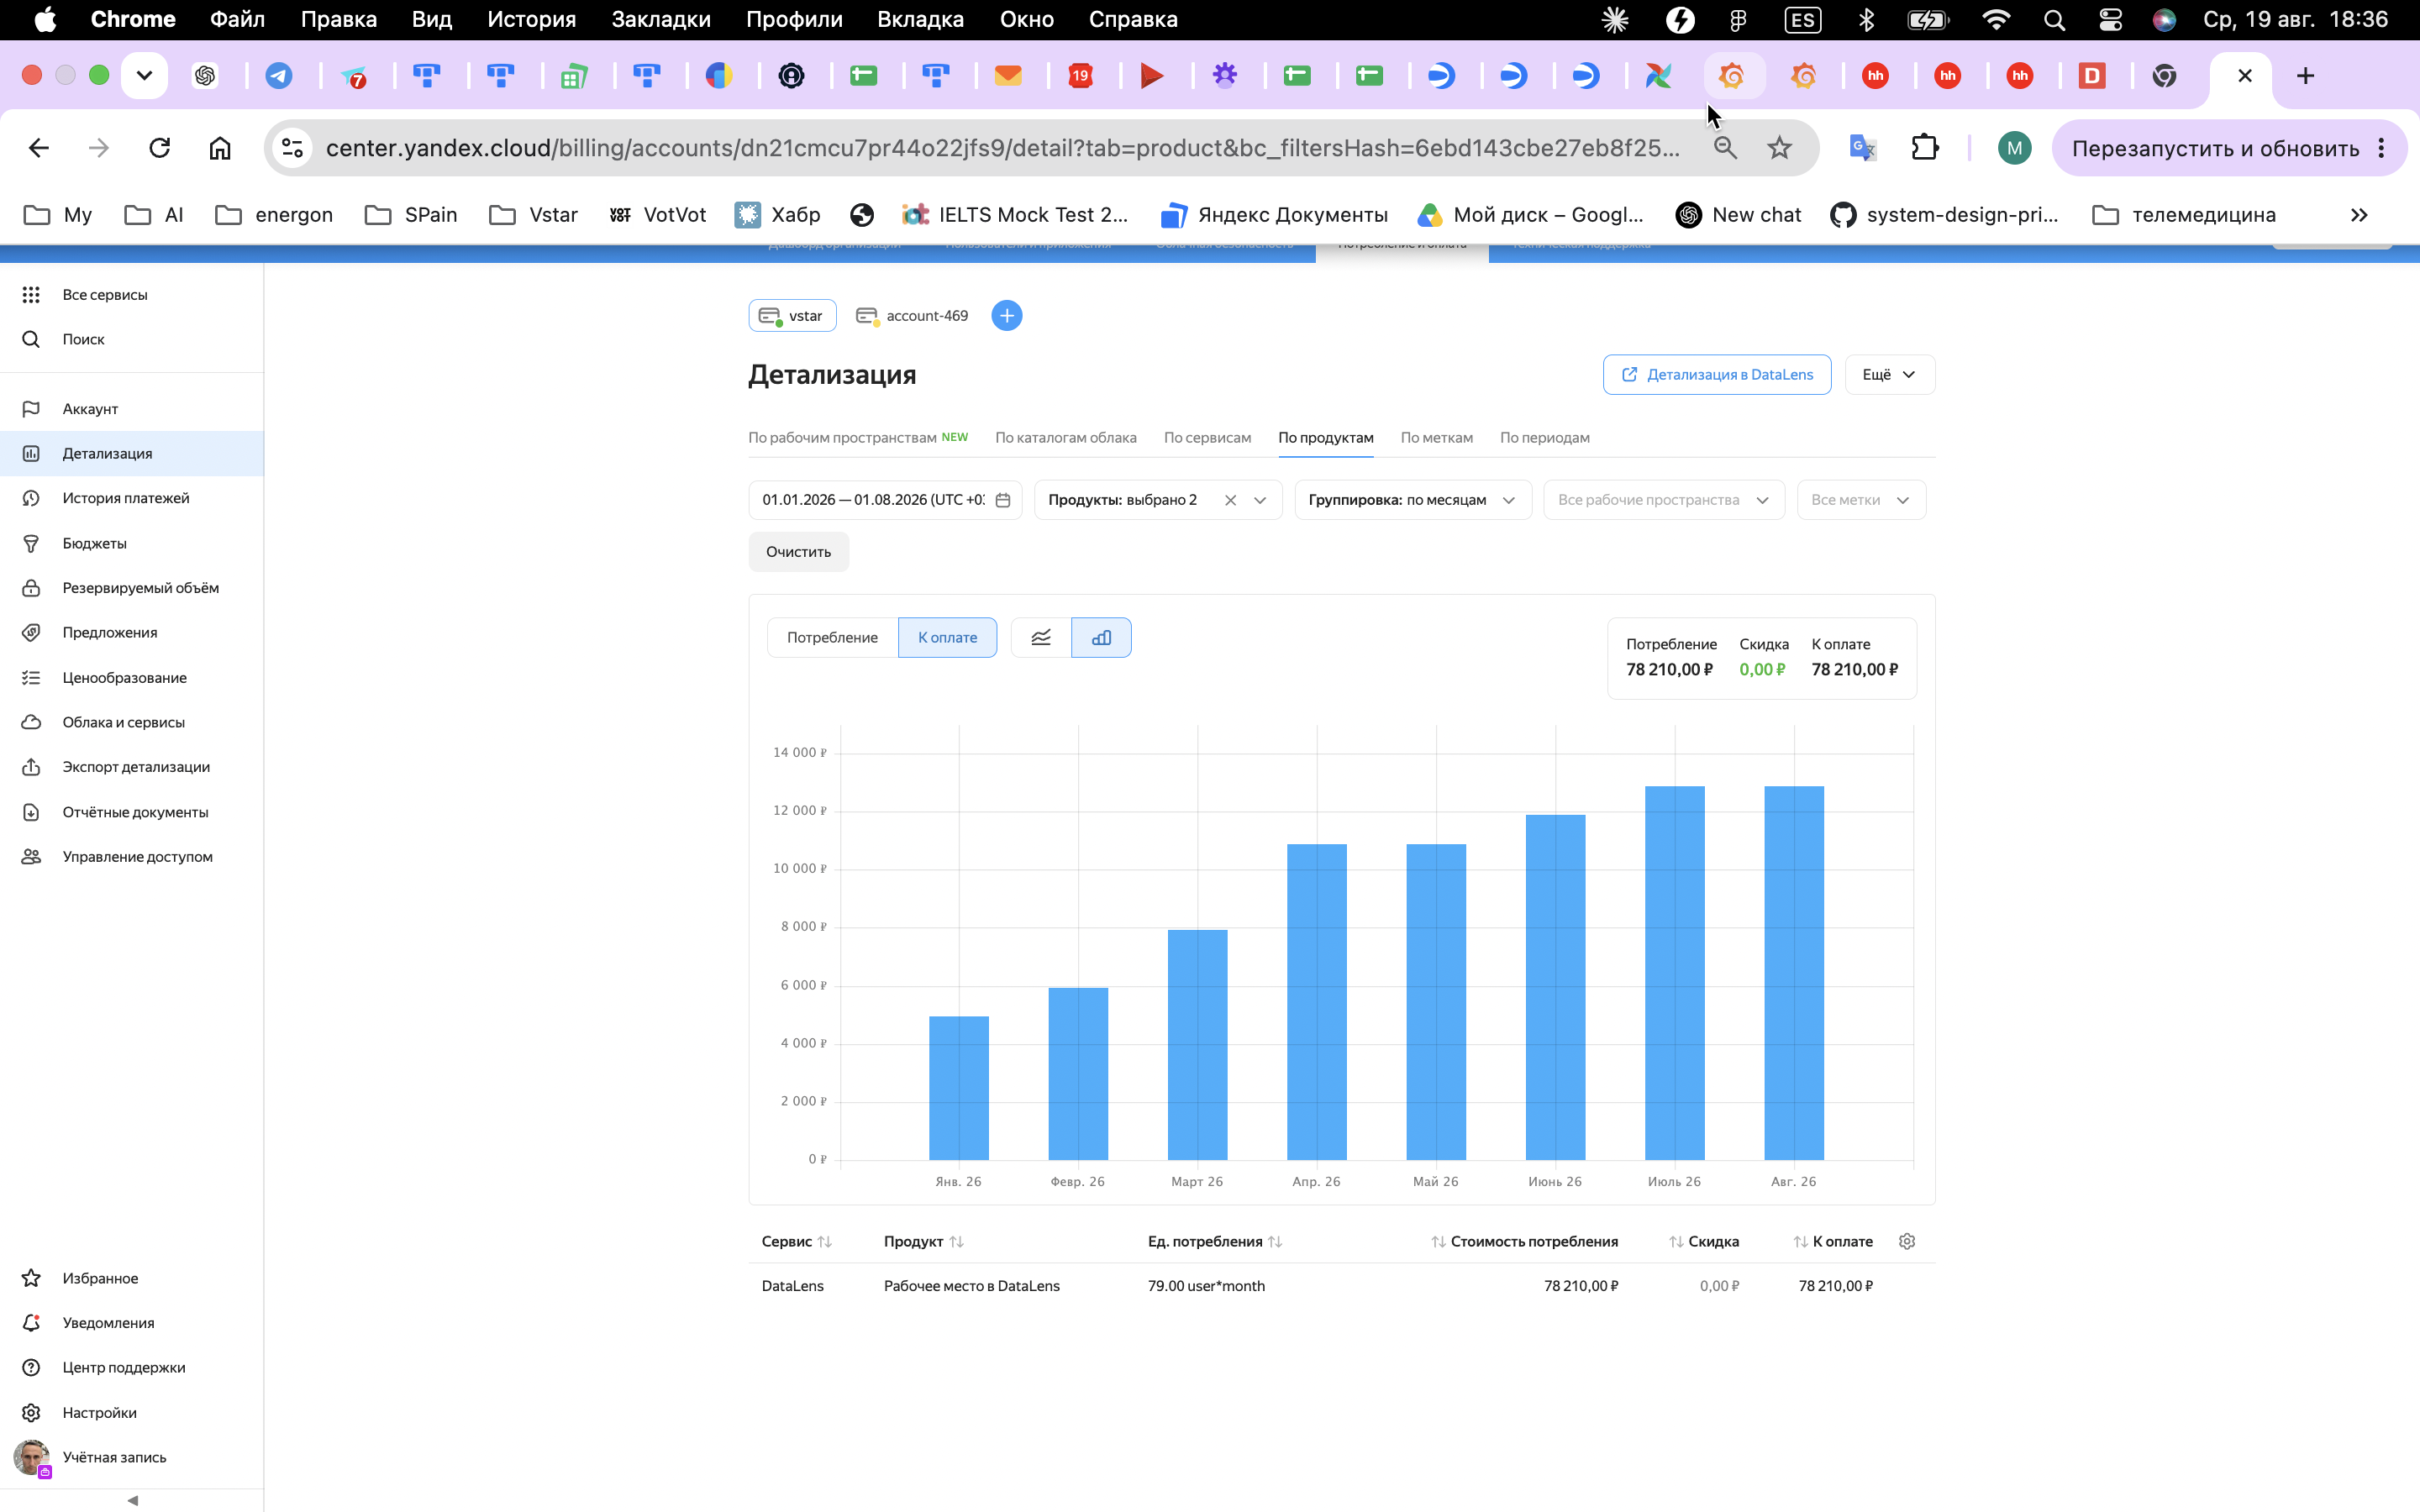Open the История menu in menu bar

click(x=531, y=20)
